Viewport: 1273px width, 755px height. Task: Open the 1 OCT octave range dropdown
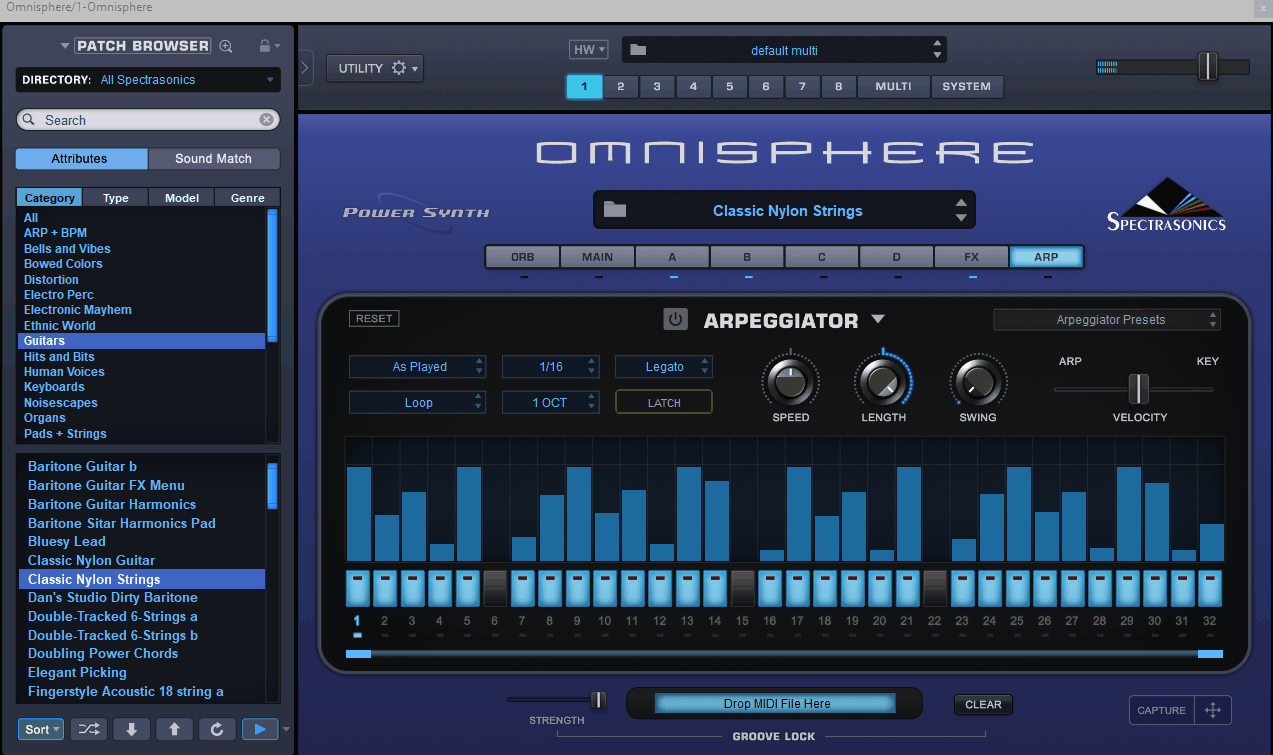[x=551, y=402]
